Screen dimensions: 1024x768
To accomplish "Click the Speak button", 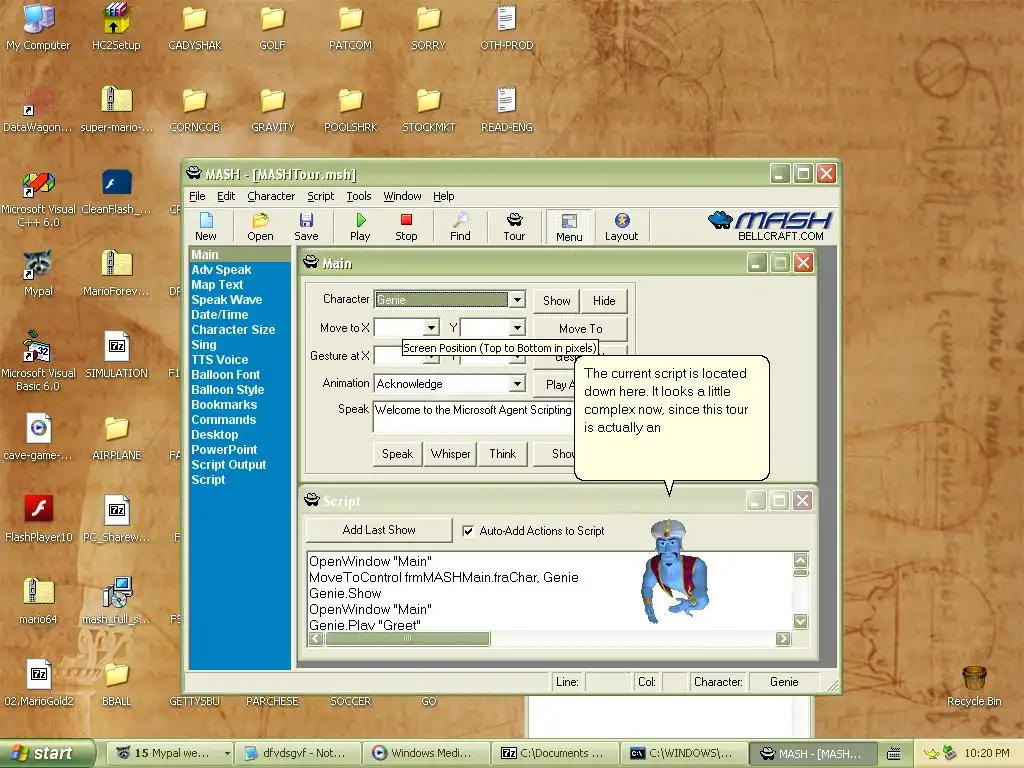I will 397,454.
